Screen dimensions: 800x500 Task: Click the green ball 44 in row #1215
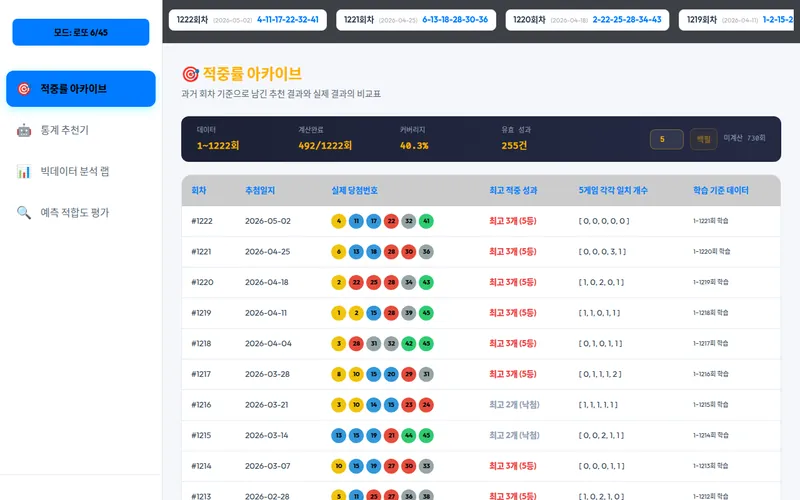click(x=409, y=435)
